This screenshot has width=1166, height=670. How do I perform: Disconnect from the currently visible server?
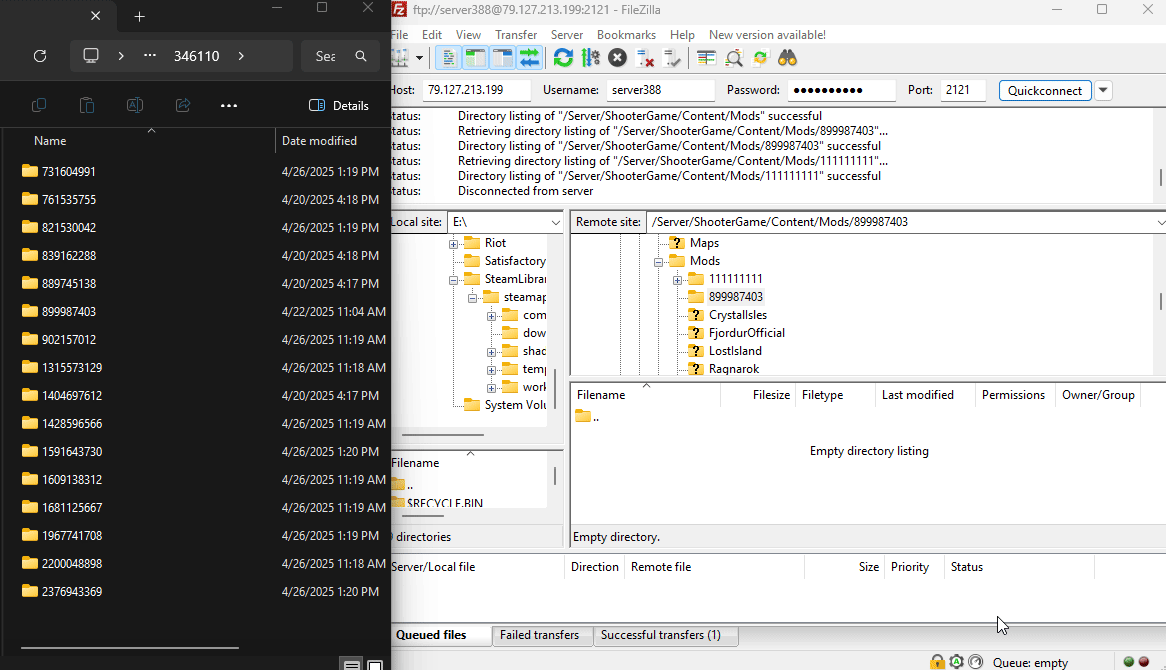coord(645,58)
